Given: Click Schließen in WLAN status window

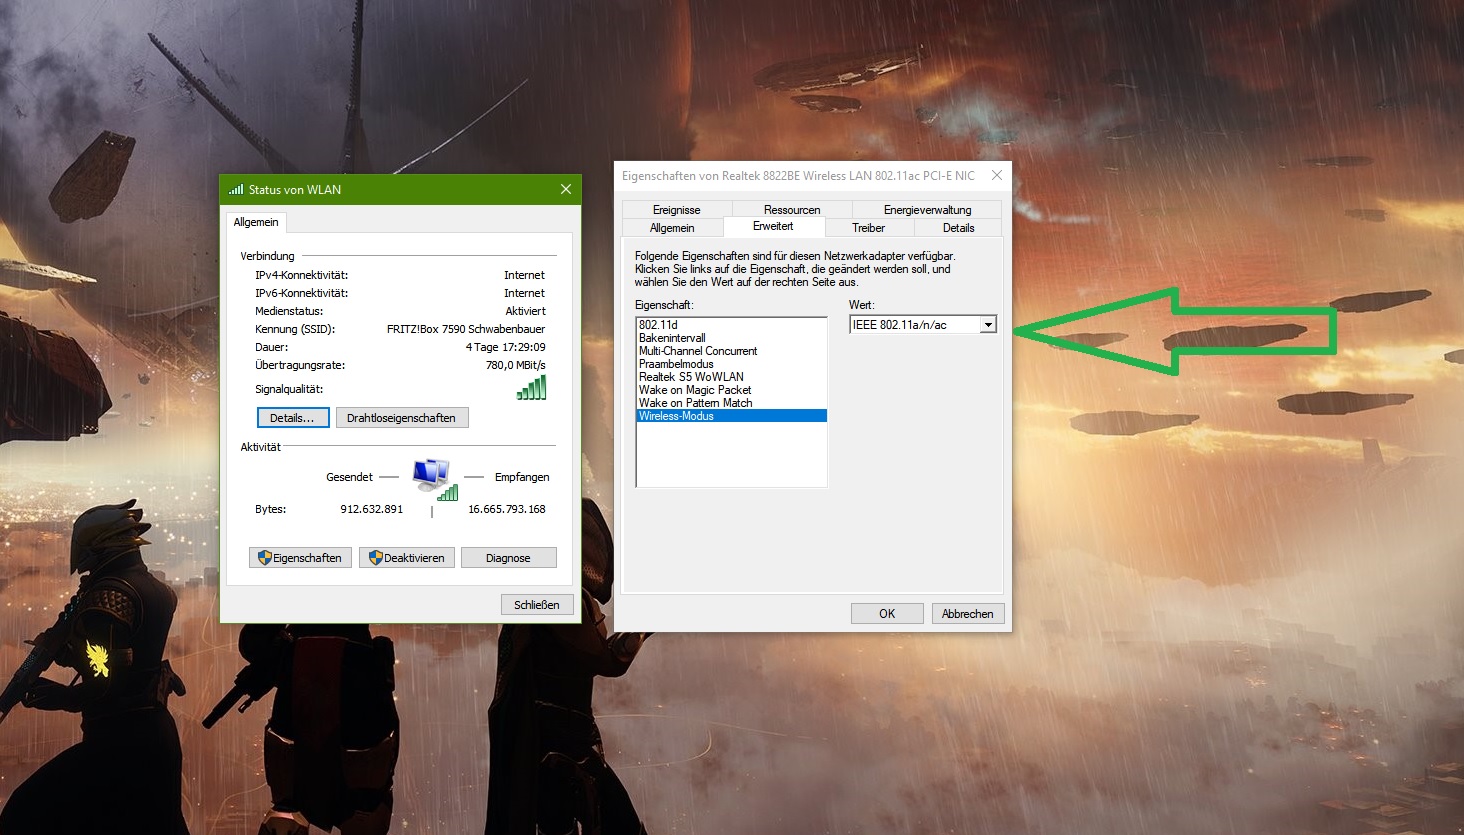Looking at the screenshot, I should click(537, 605).
